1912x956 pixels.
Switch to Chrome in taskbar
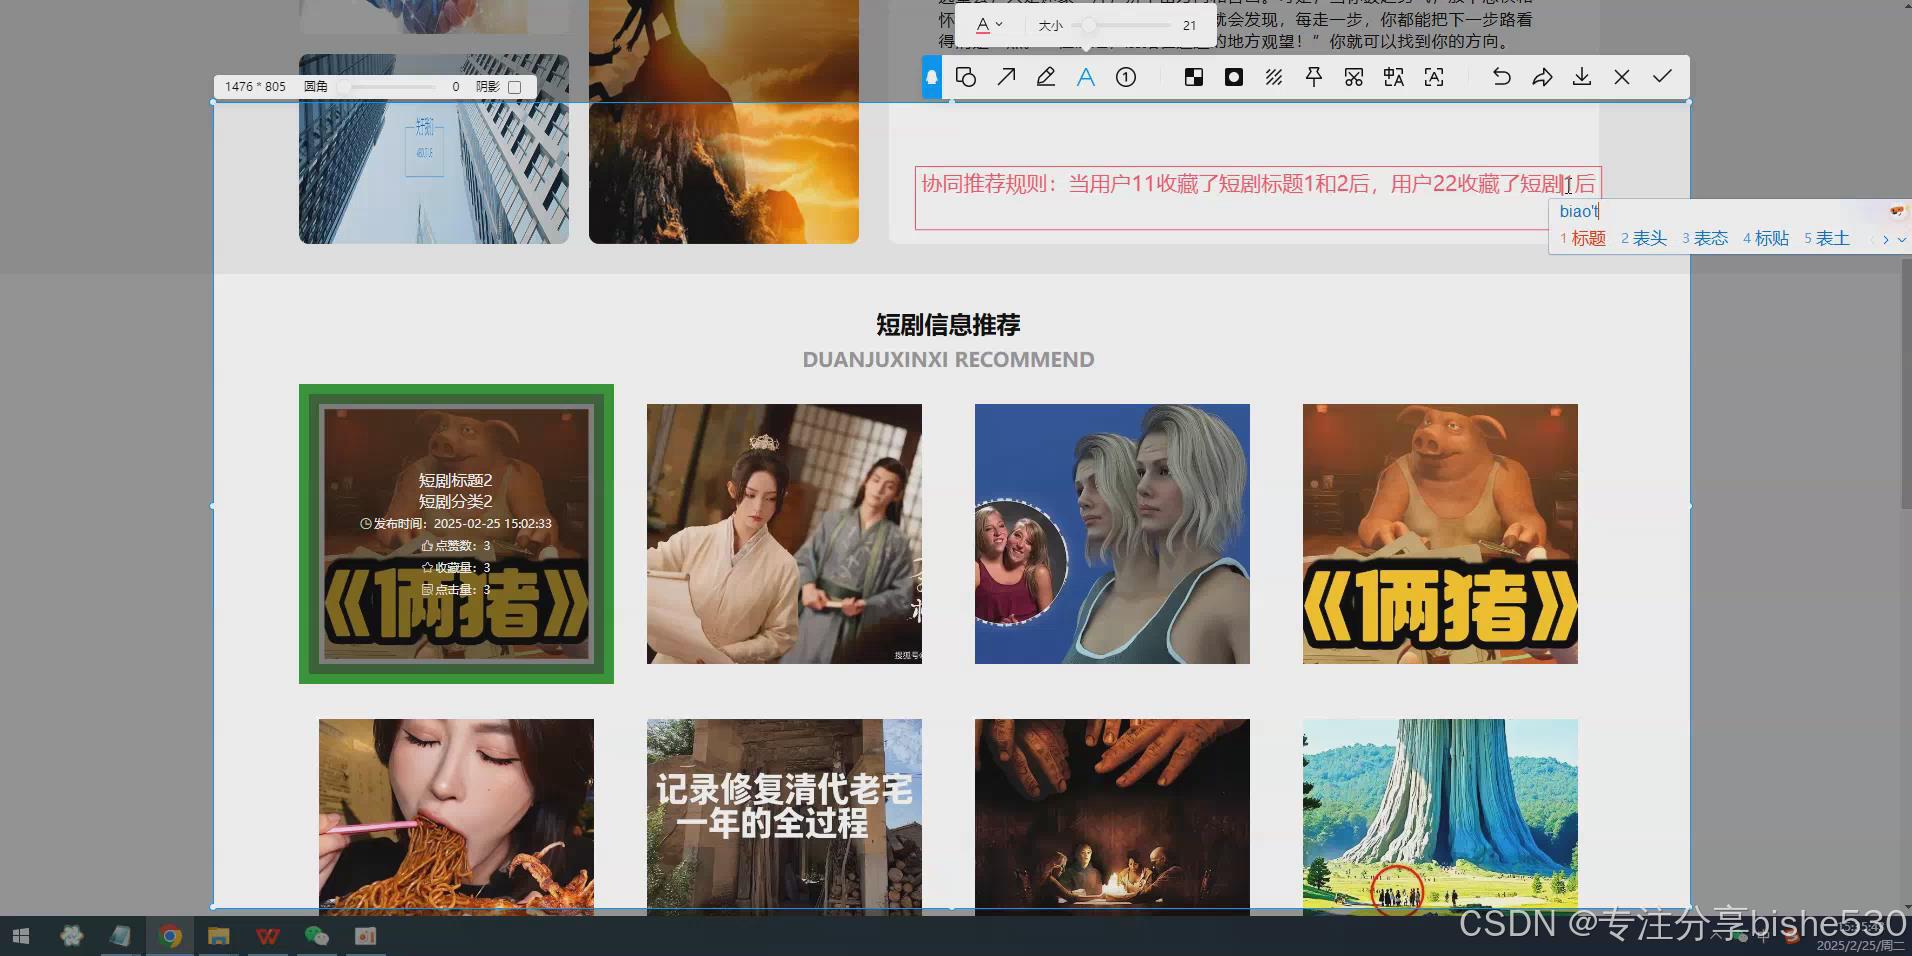[x=170, y=936]
